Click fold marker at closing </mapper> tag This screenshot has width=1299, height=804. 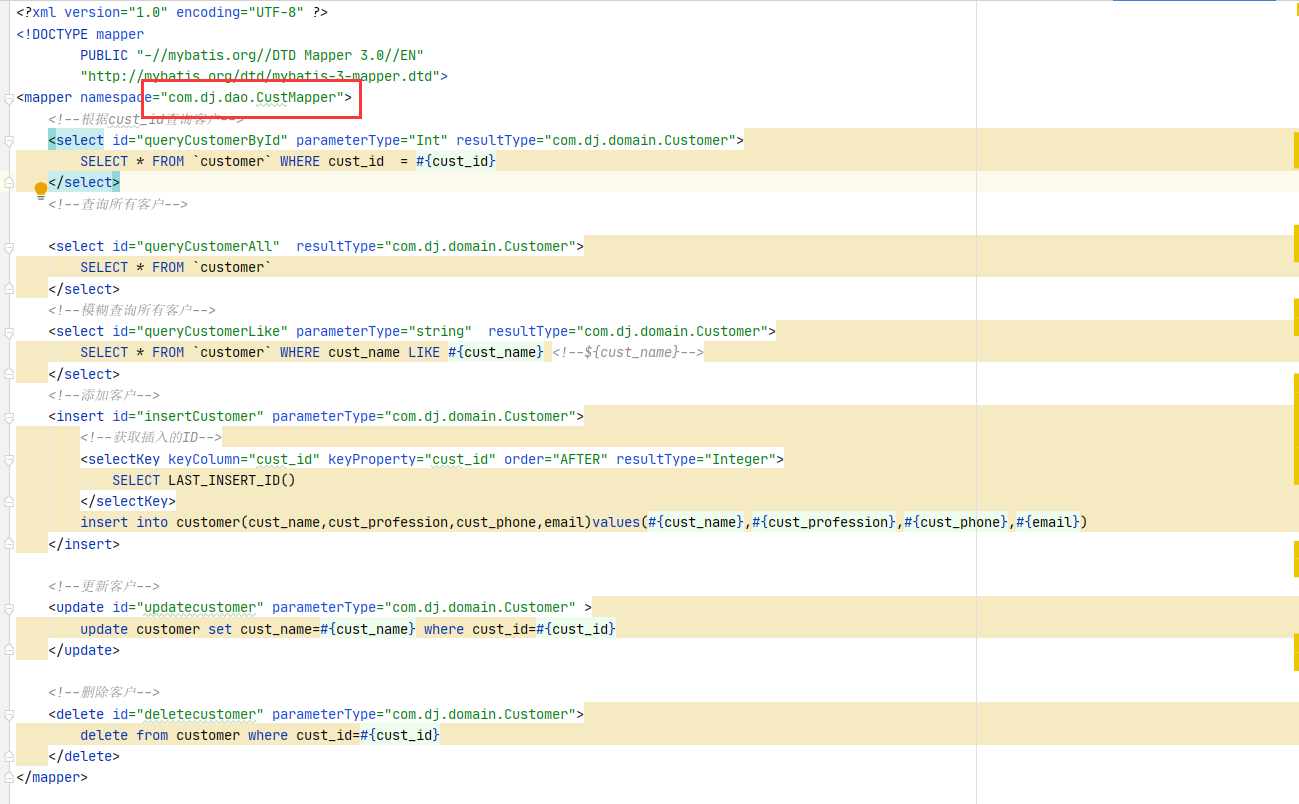[x=8, y=777]
